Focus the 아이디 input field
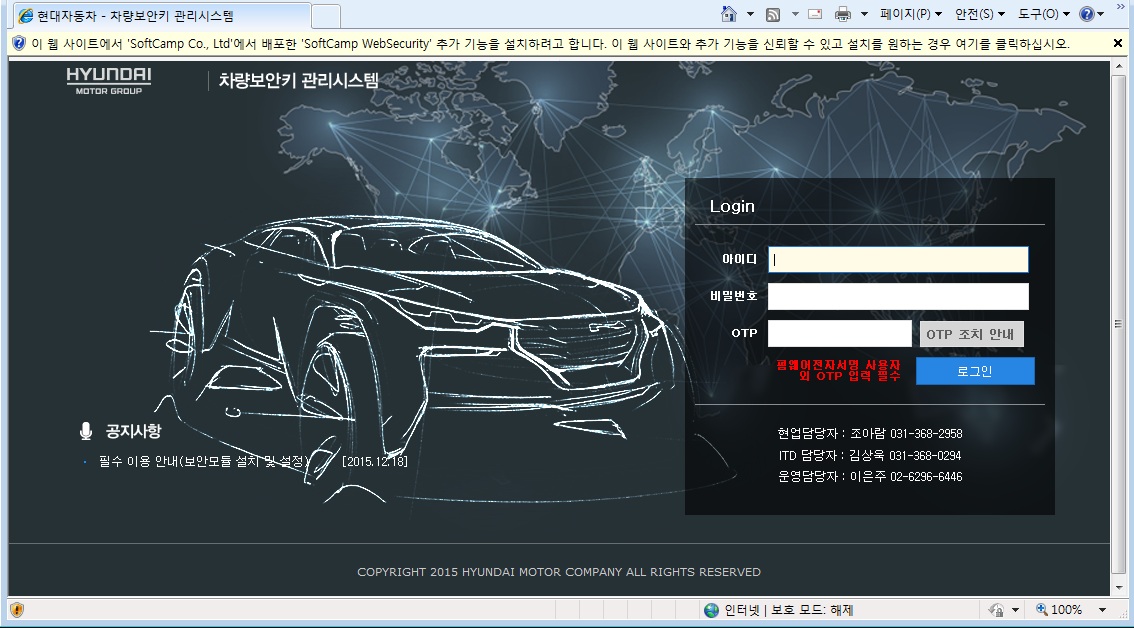The width and height of the screenshot is (1134, 628). coord(898,260)
